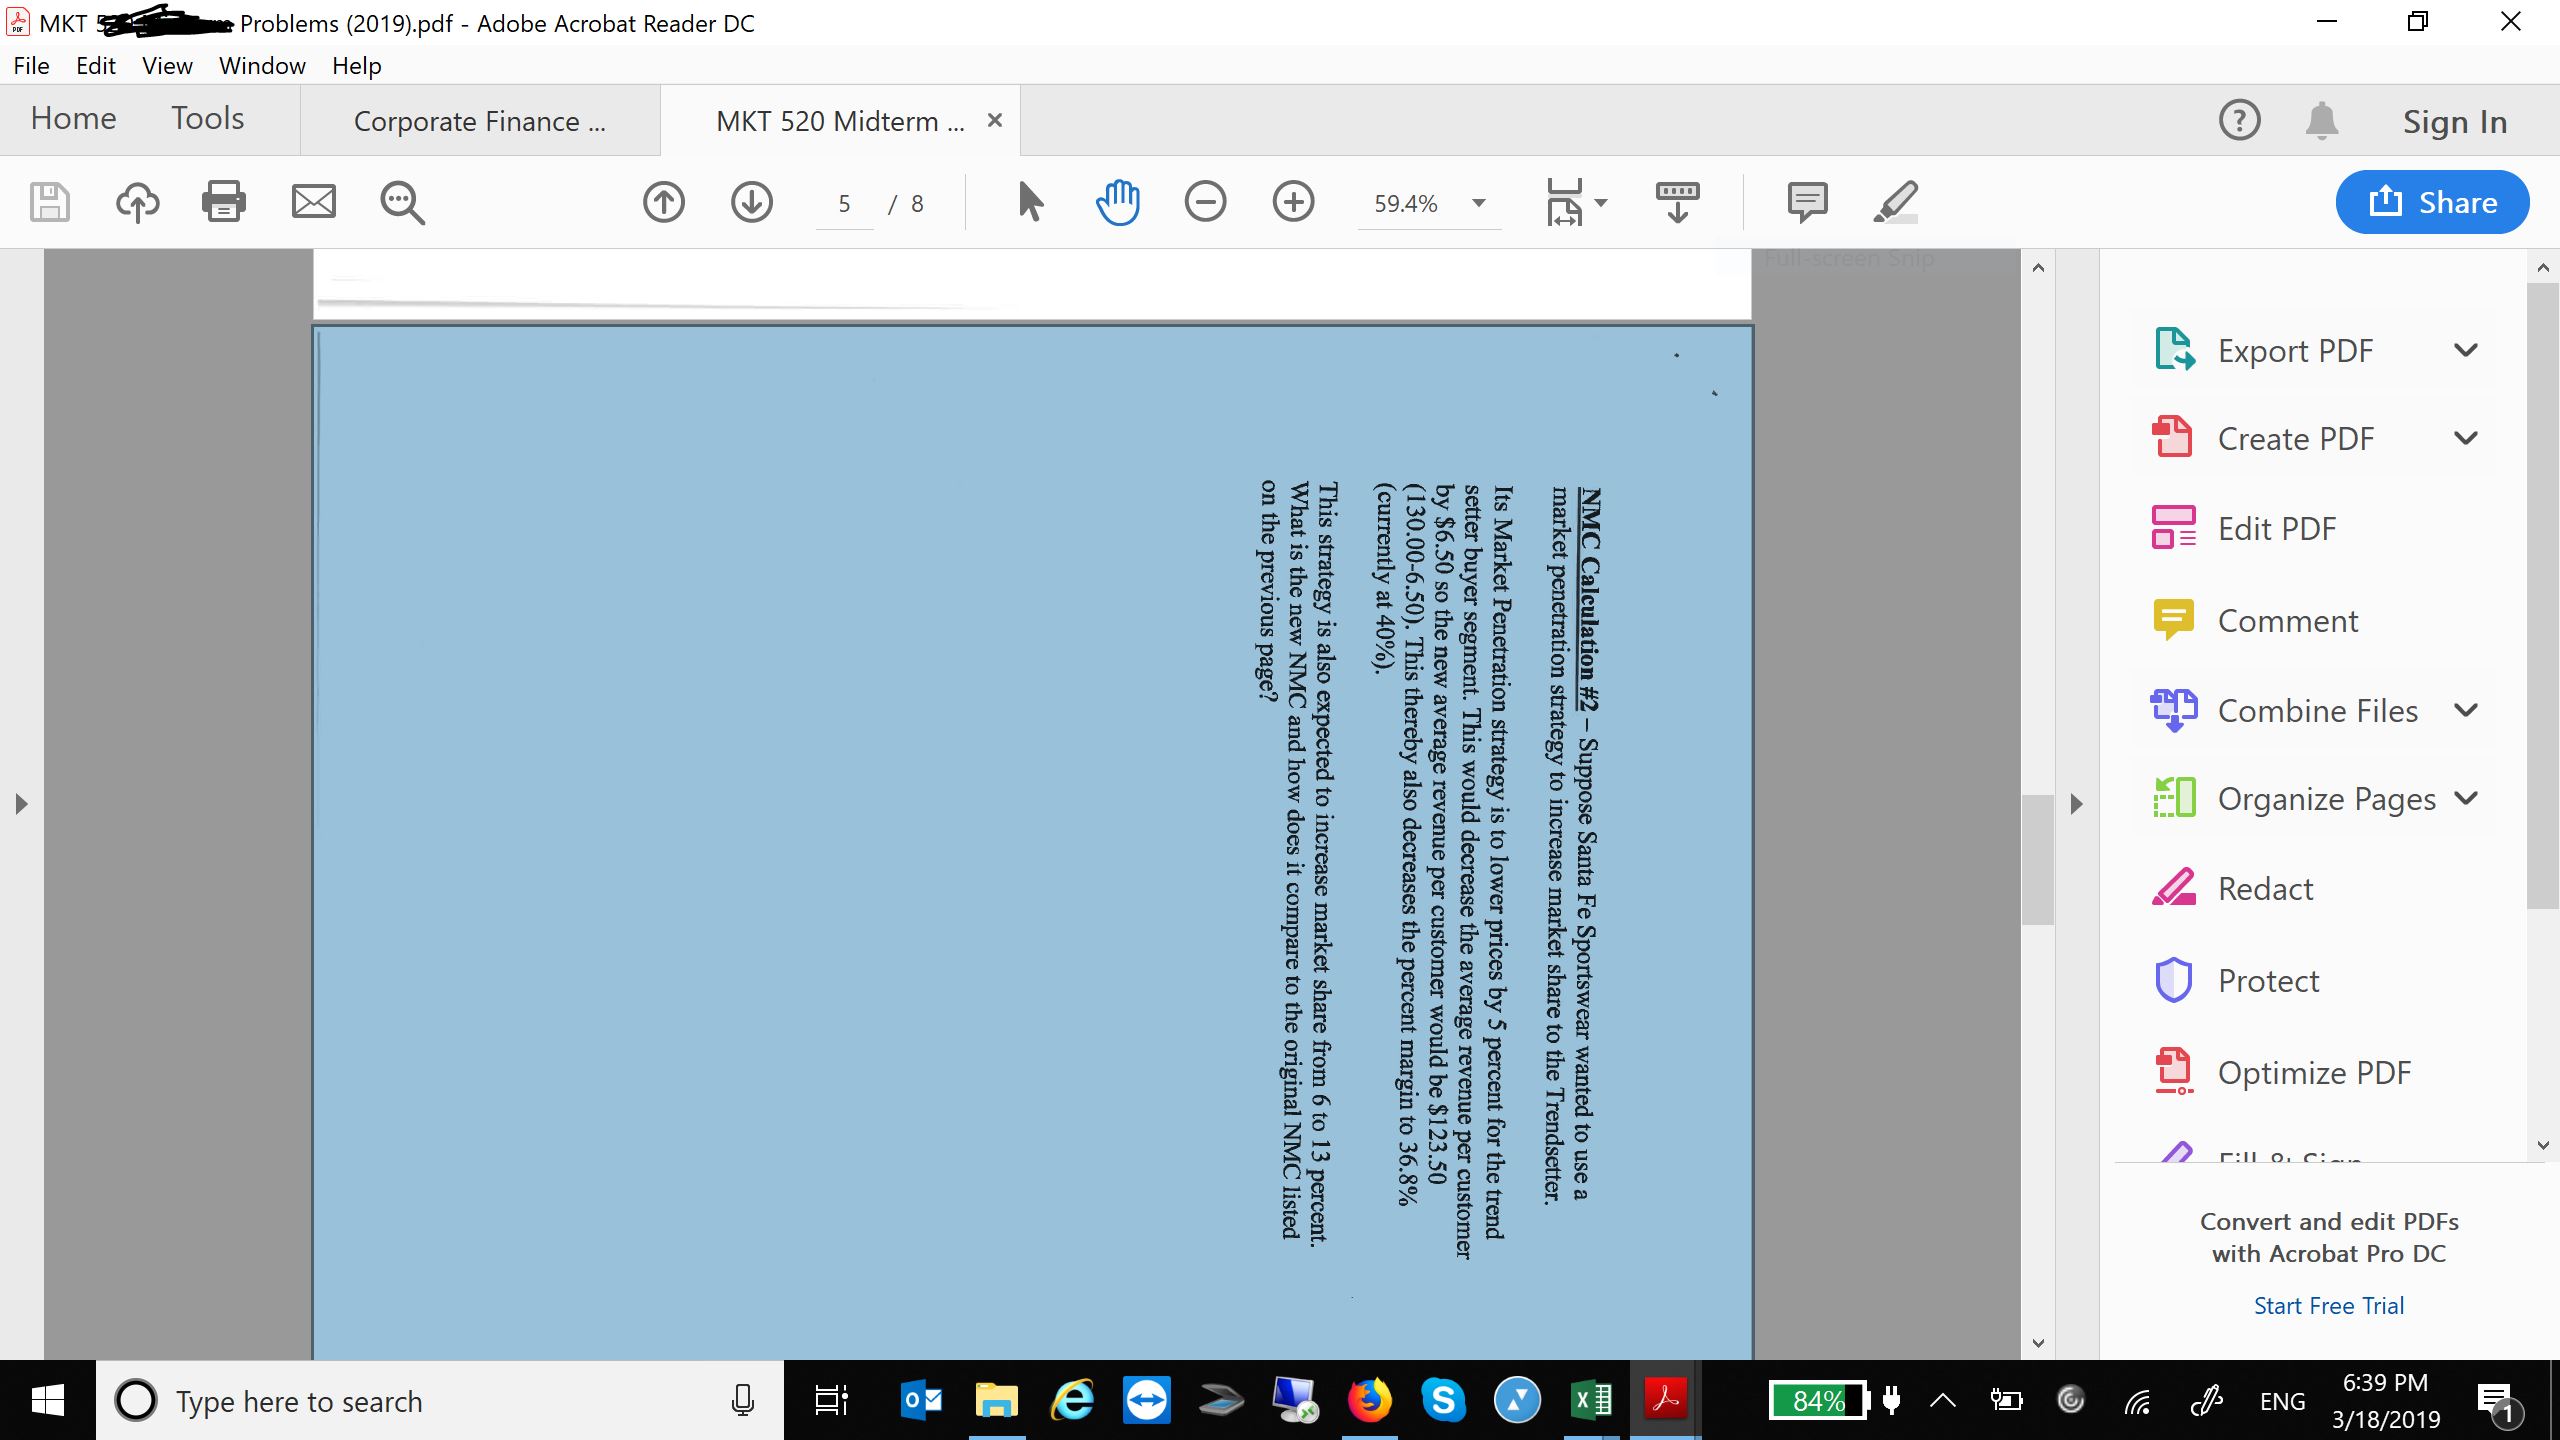This screenshot has width=2560, height=1440.
Task: Open the View menu
Action: [166, 65]
